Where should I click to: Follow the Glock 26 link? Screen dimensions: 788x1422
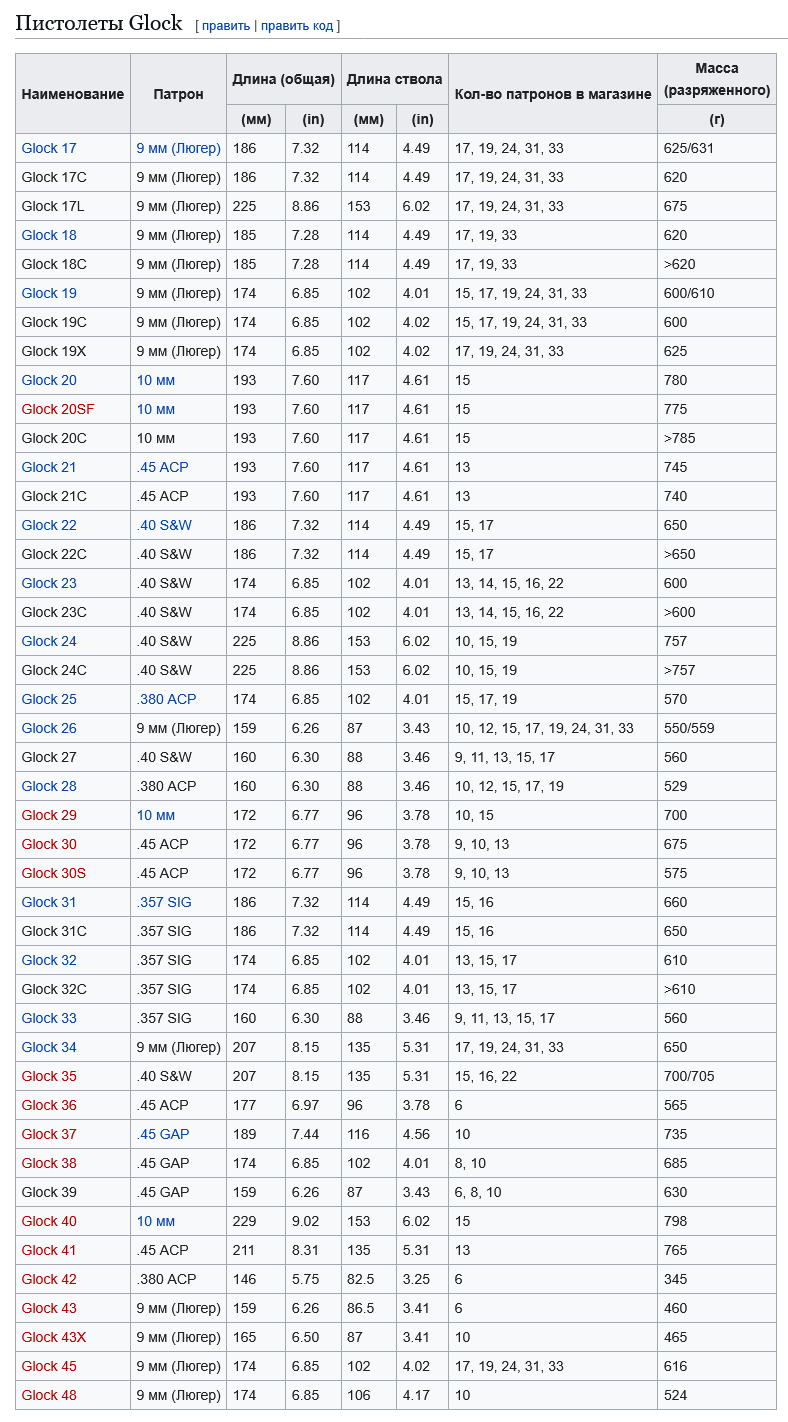coord(49,728)
